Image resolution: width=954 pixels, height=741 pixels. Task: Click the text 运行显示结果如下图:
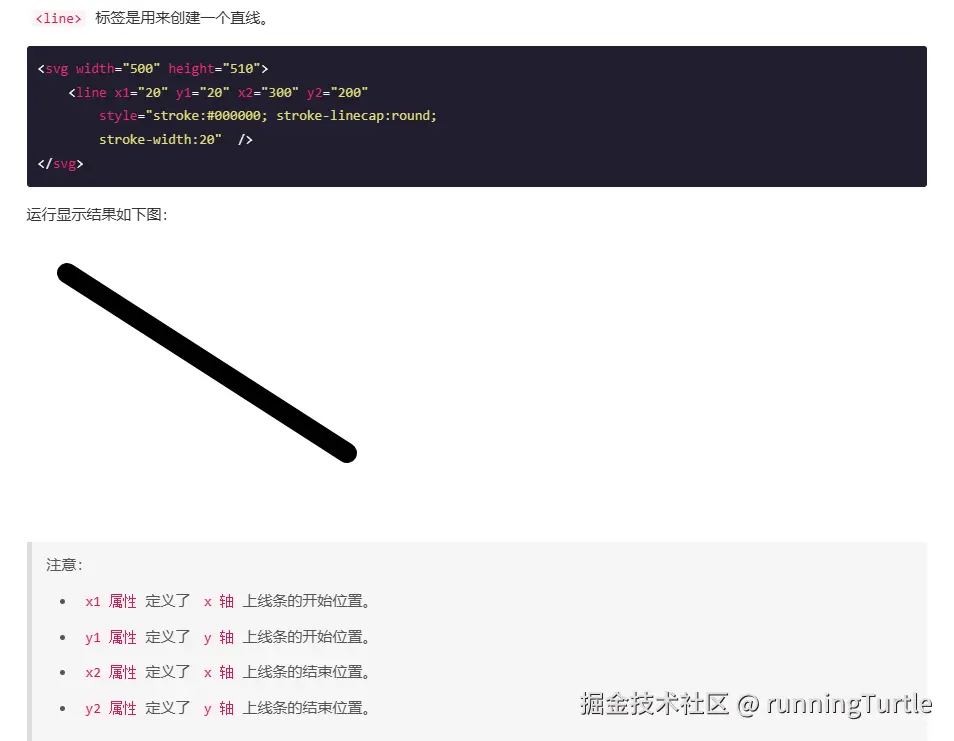pyautogui.click(x=97, y=215)
